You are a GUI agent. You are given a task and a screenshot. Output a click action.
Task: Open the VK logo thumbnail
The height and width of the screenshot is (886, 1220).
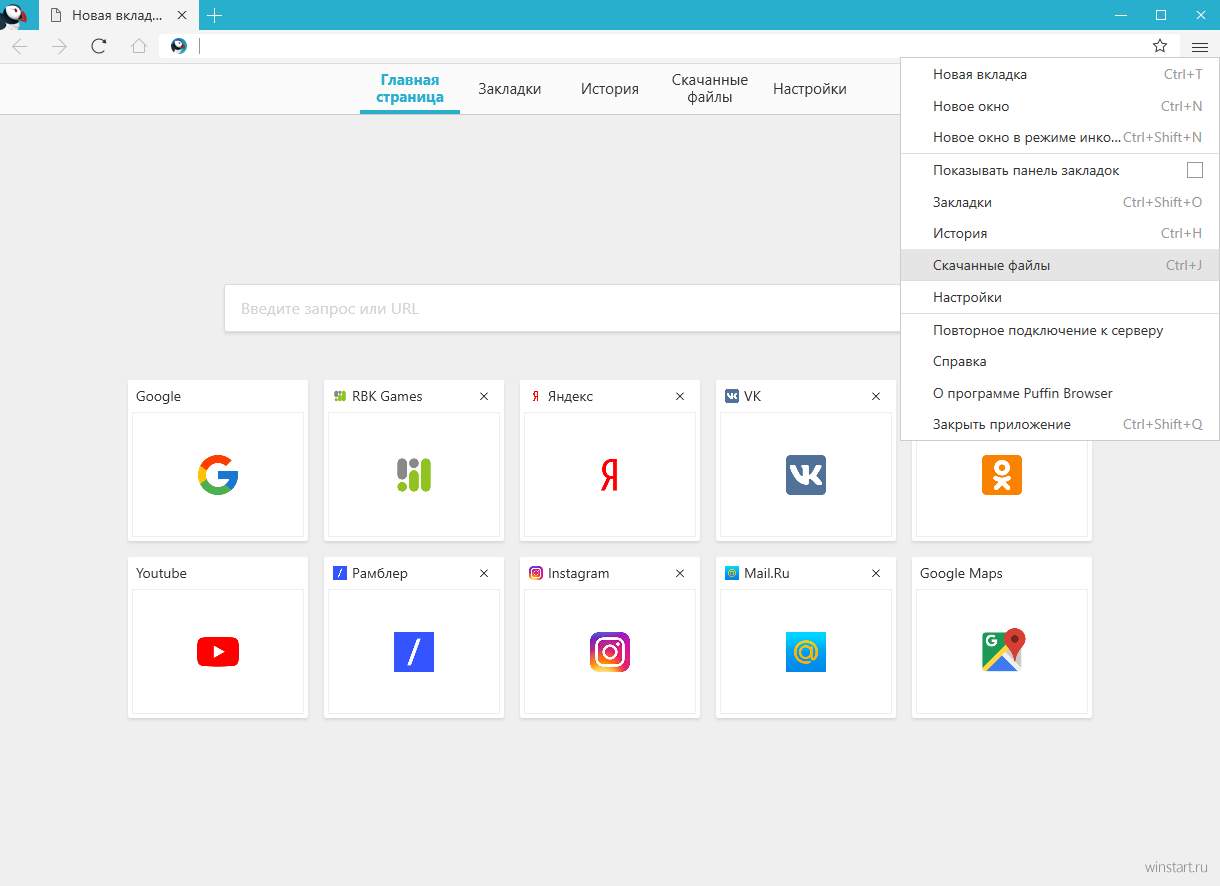806,474
